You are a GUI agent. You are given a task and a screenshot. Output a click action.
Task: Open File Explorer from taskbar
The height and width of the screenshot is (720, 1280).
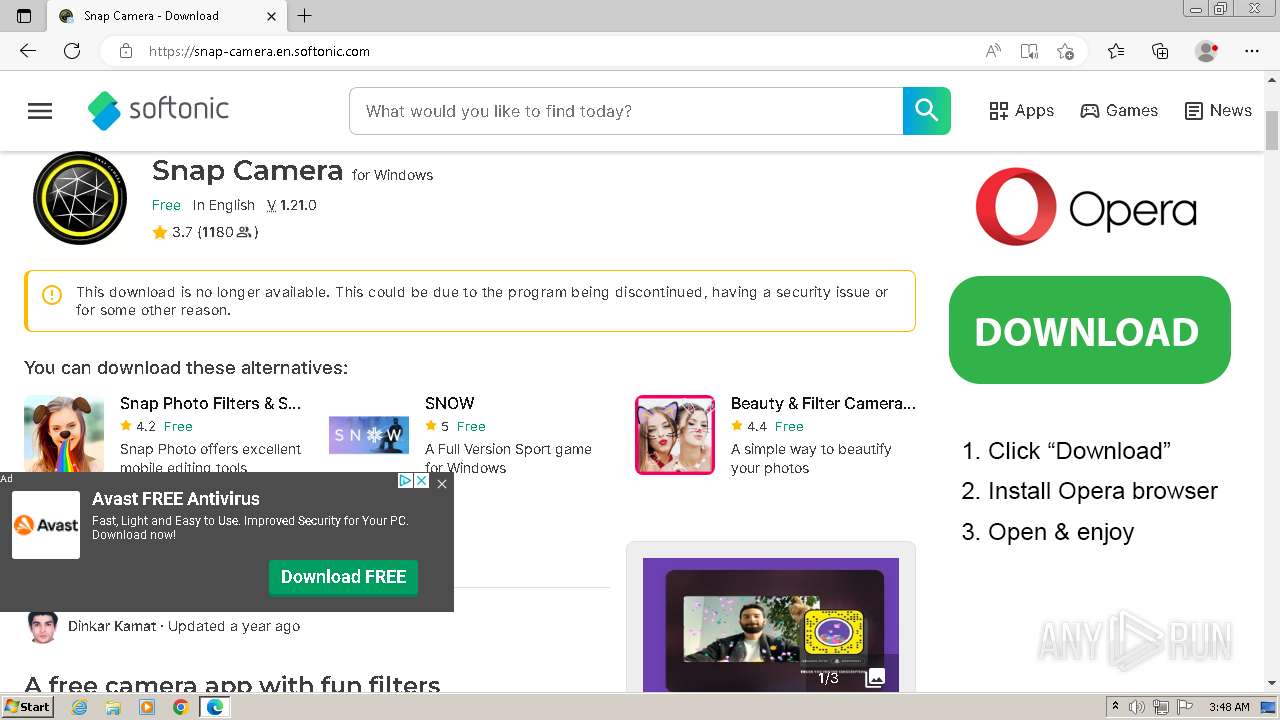(x=113, y=707)
